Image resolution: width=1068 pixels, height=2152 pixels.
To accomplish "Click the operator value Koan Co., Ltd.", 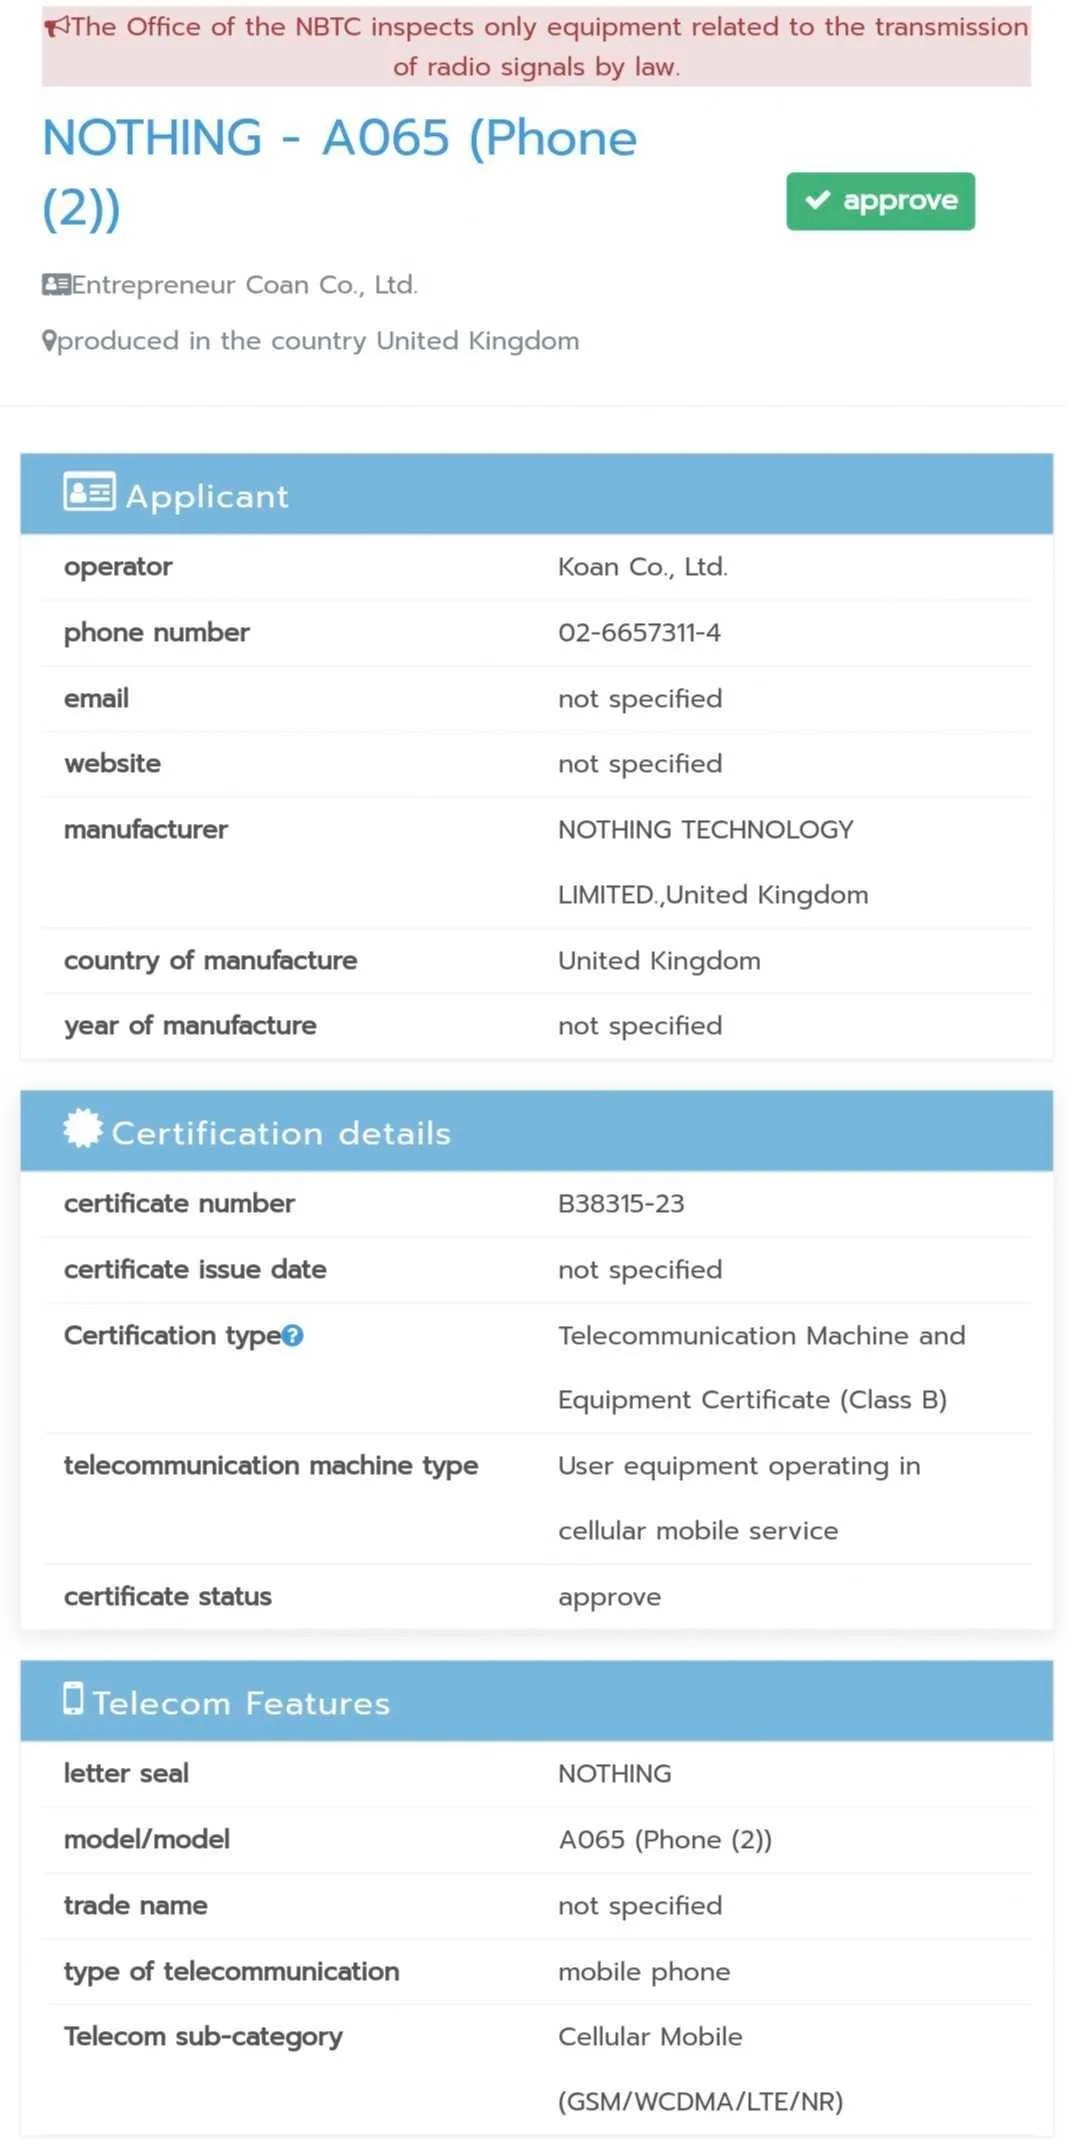I will click(642, 567).
